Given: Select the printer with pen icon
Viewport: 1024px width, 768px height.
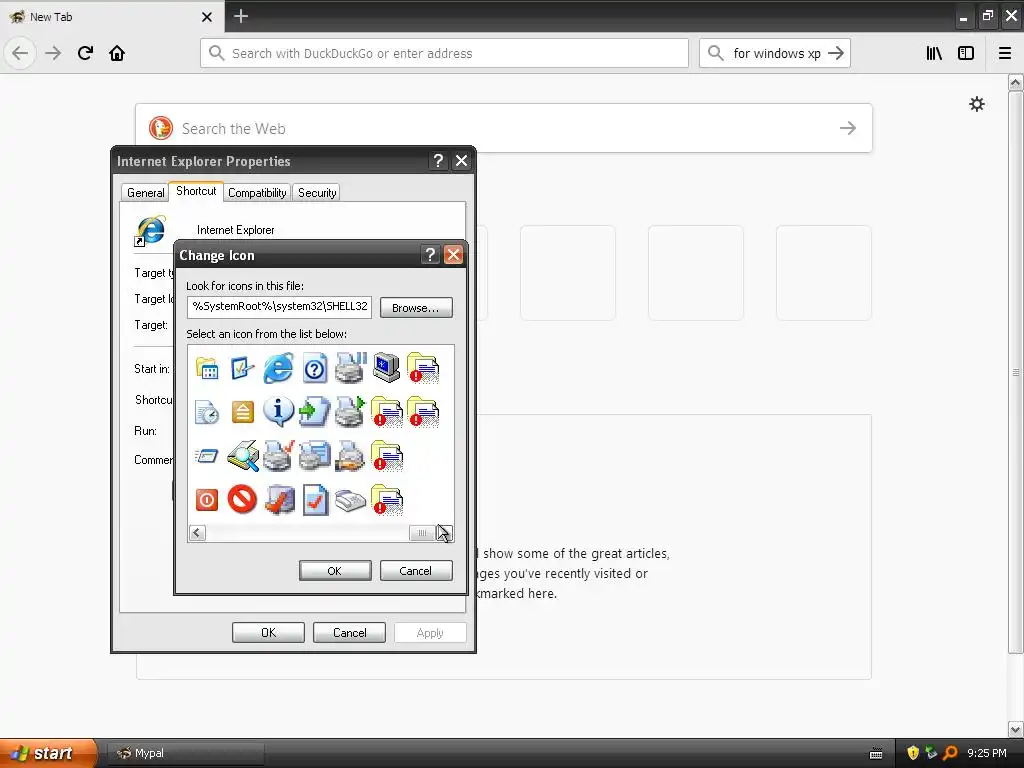Looking at the screenshot, I should coord(351,456).
